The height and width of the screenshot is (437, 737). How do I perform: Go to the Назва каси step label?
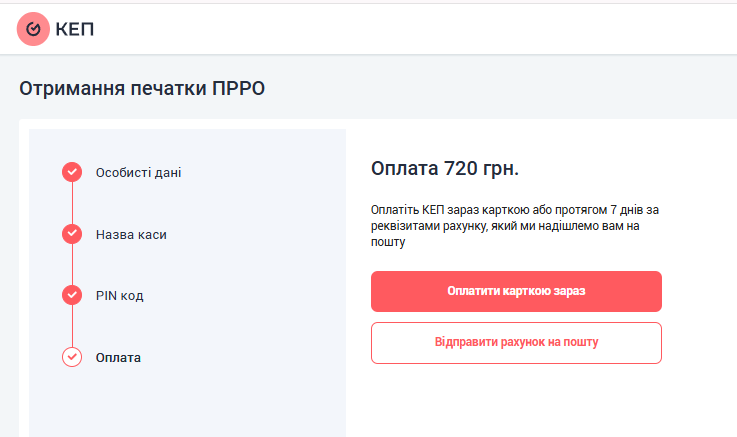(x=131, y=234)
